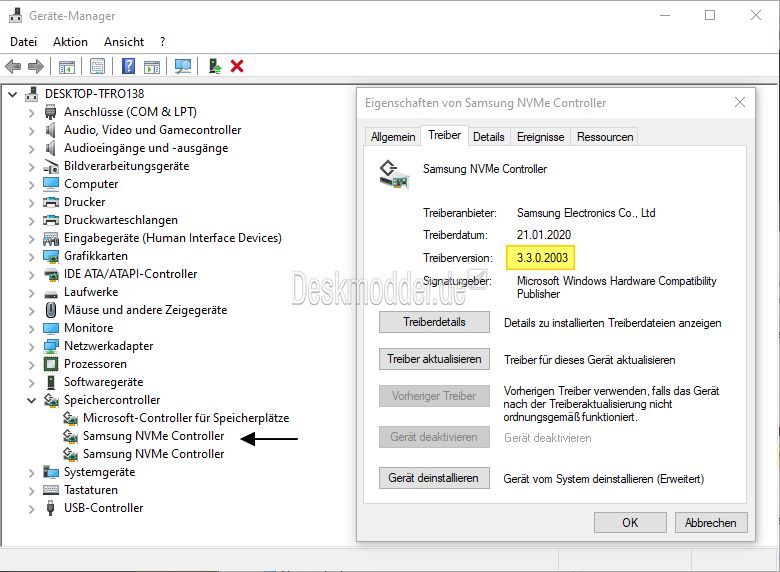The height and width of the screenshot is (572, 780).
Task: Expand the Systemgeräte category
Action: coord(31,473)
